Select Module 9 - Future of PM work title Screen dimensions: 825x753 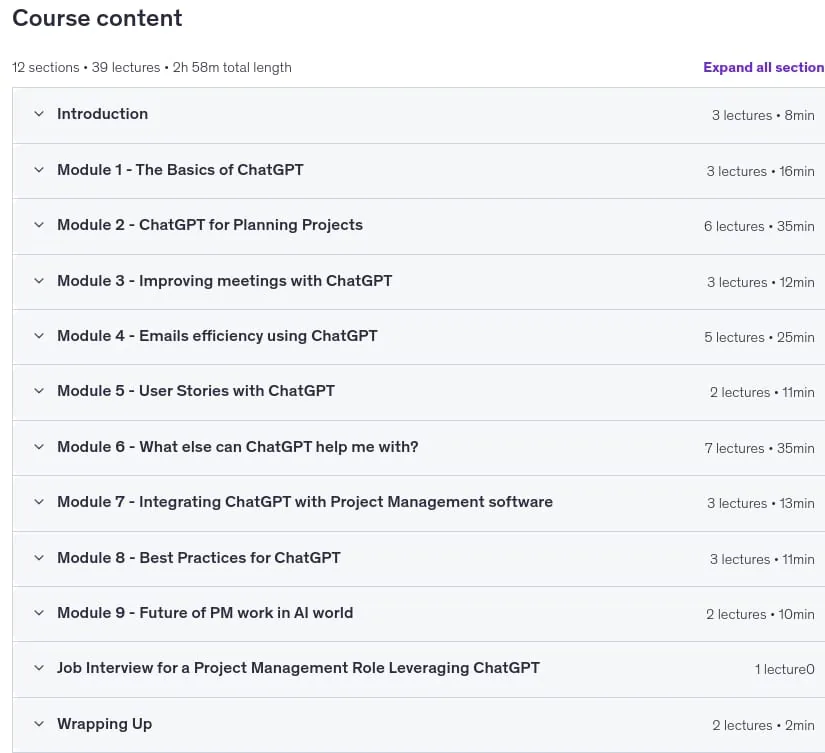[x=205, y=613]
